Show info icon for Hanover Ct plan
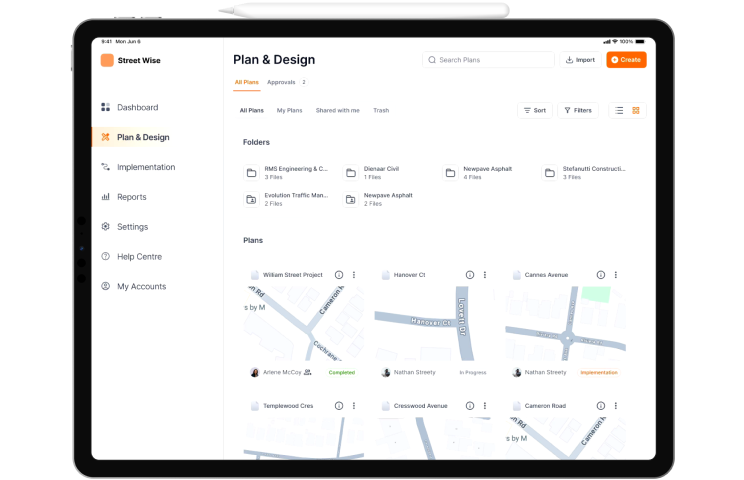 point(470,275)
